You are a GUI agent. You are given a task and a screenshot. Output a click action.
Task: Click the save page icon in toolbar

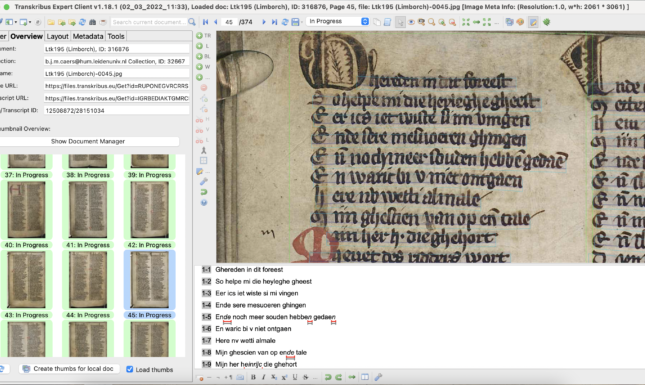pos(295,22)
